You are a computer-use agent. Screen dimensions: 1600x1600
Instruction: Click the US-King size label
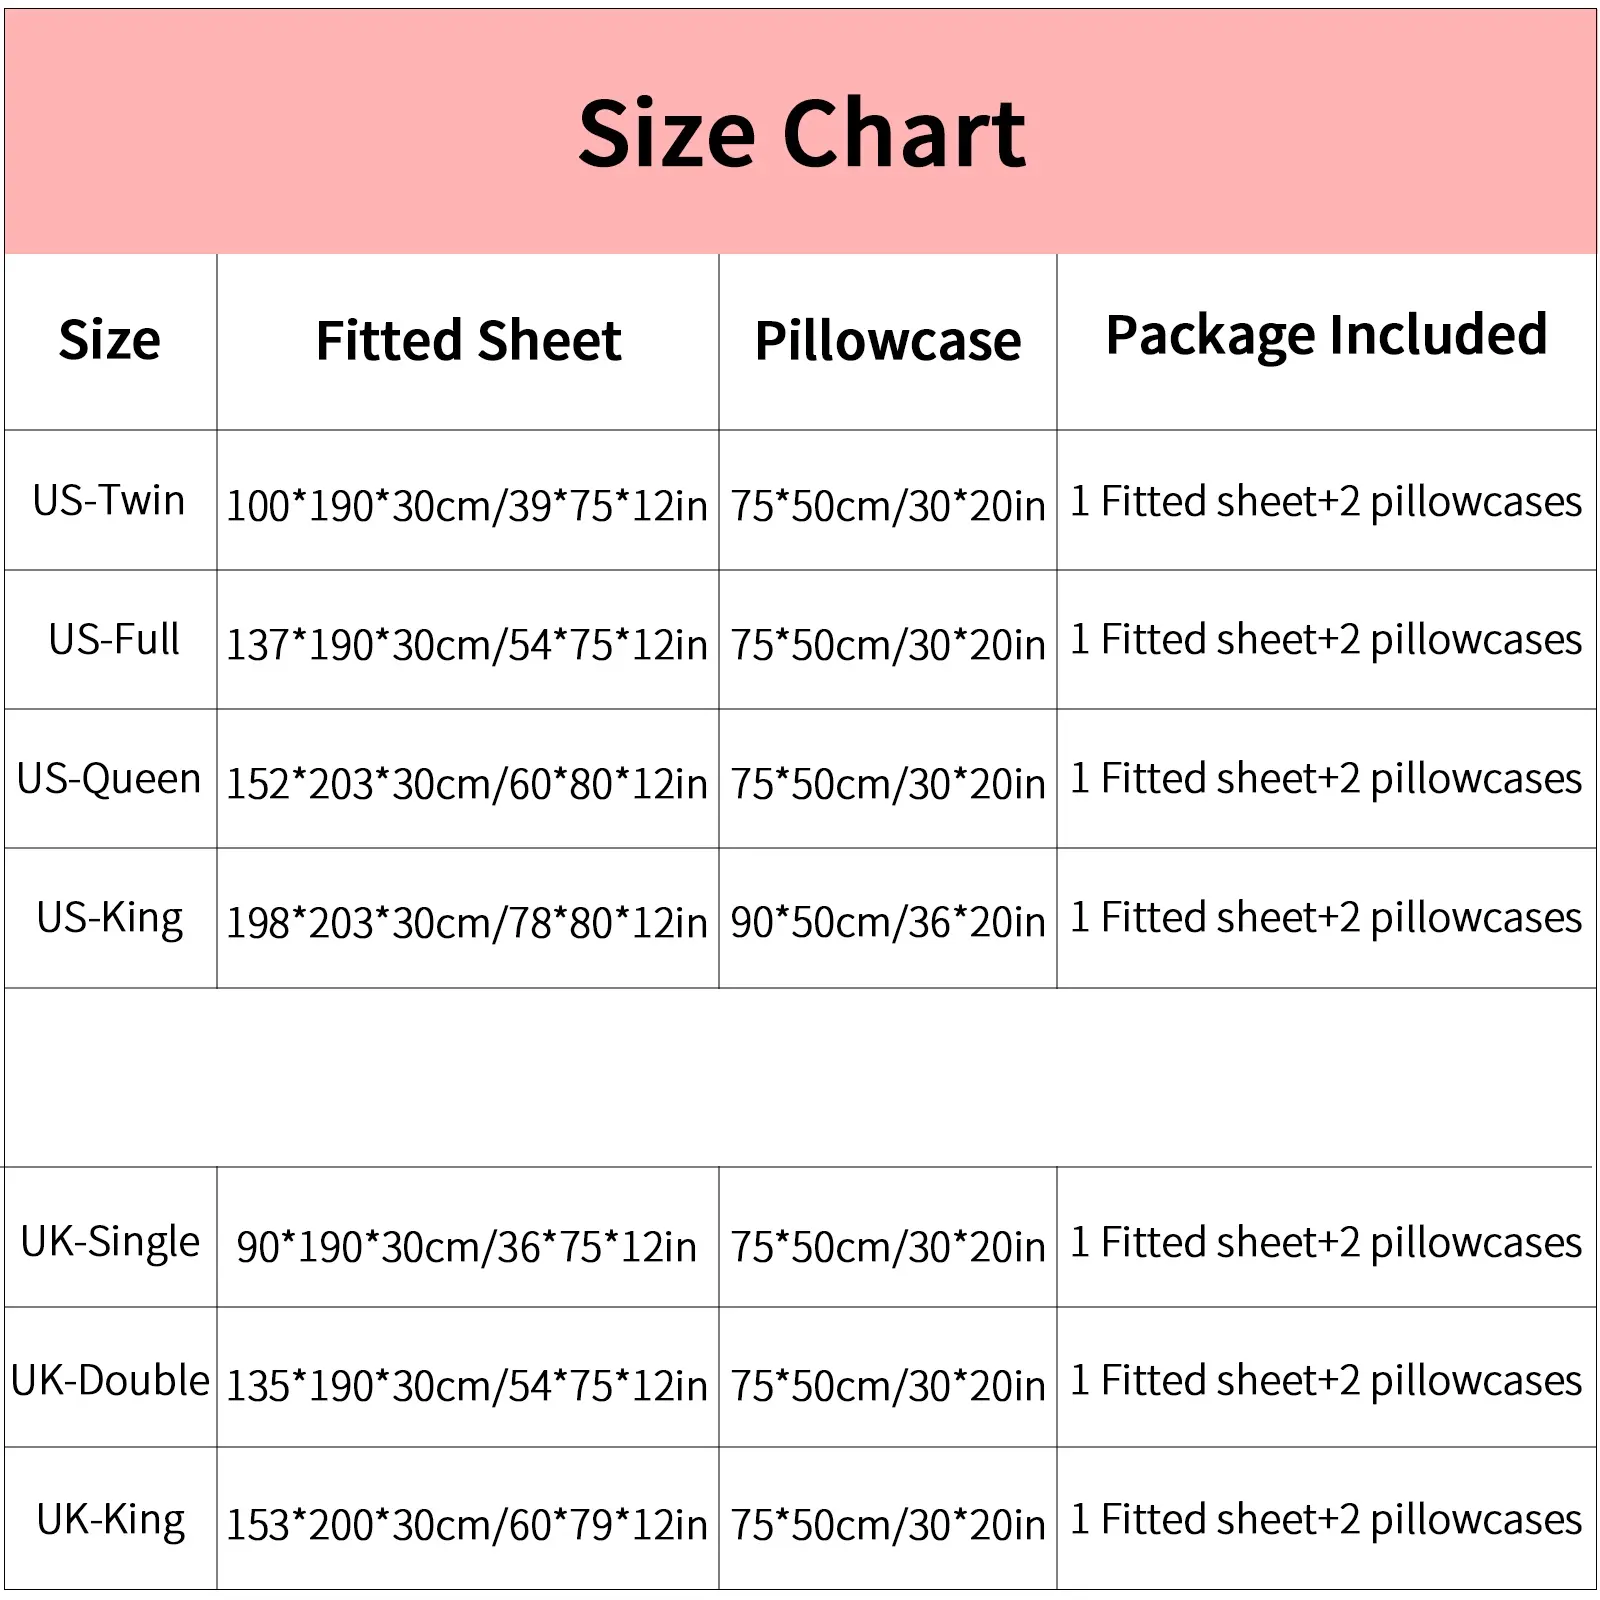(x=110, y=918)
